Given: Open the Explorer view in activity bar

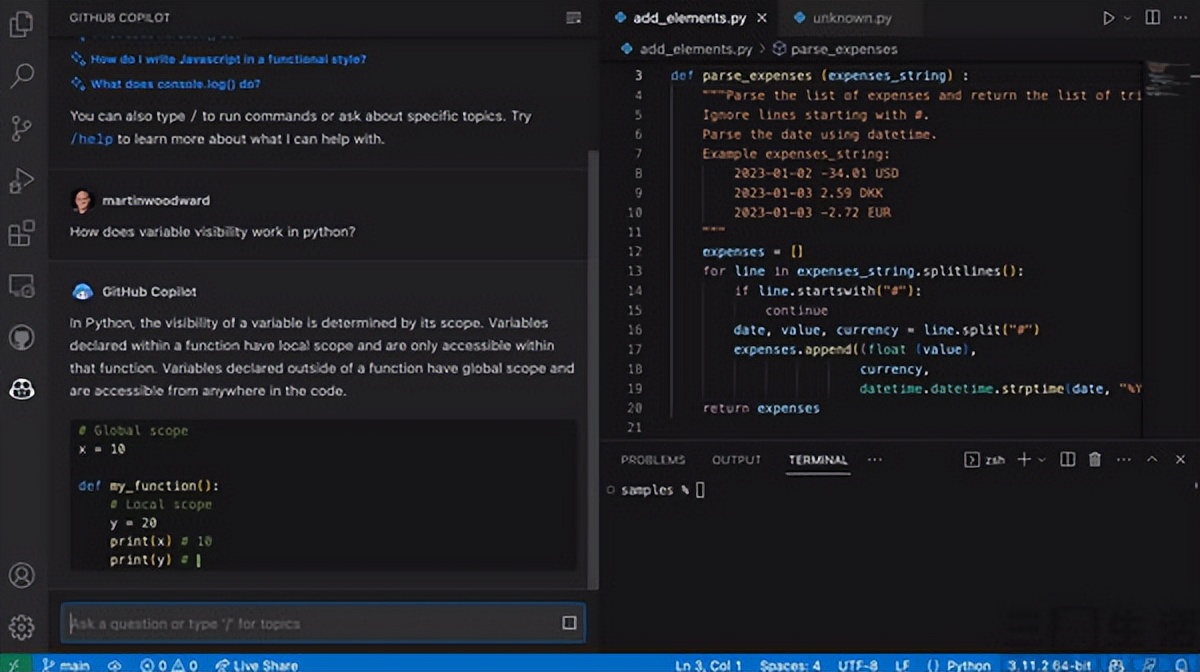Looking at the screenshot, I should pos(21,25).
